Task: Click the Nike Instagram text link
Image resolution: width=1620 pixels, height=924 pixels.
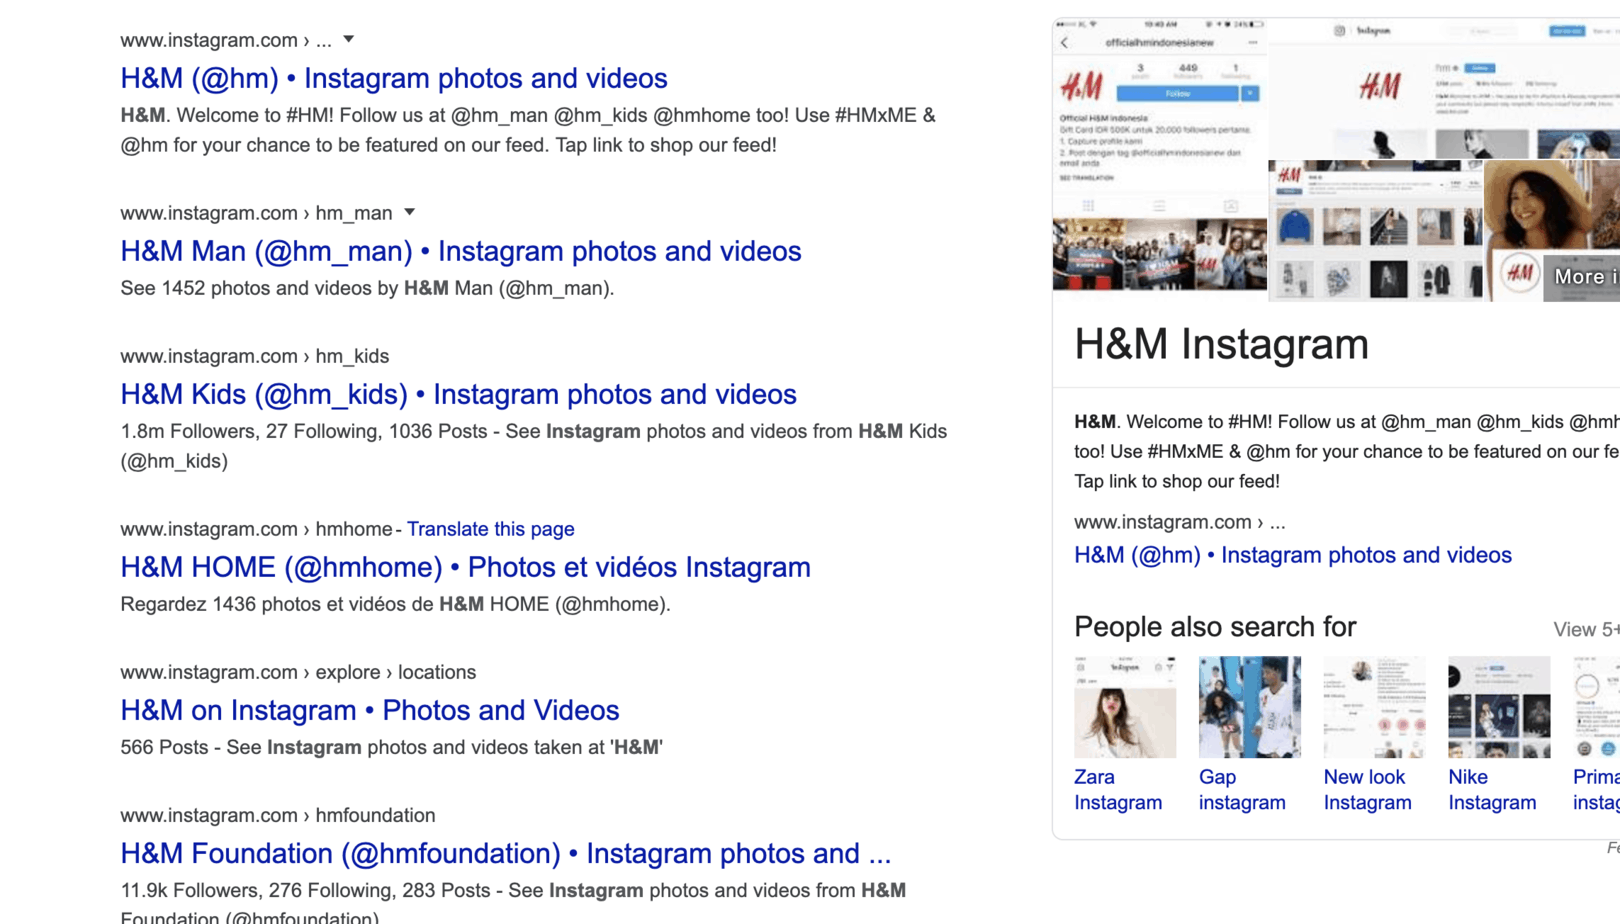Action: tap(1491, 790)
